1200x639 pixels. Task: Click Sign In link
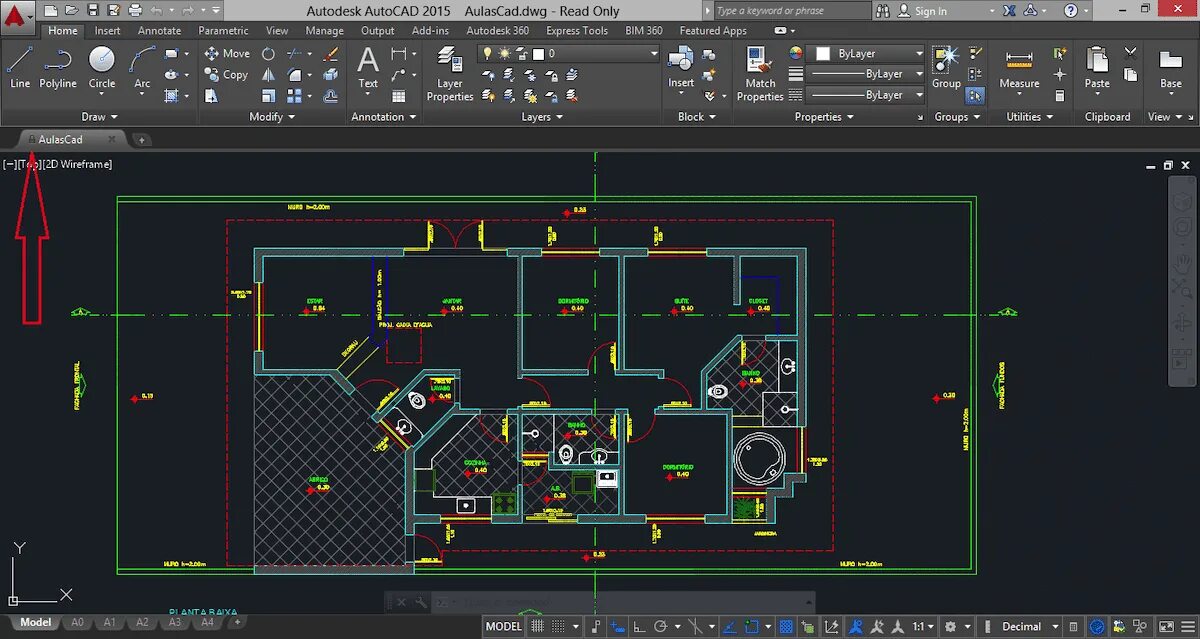coord(930,11)
